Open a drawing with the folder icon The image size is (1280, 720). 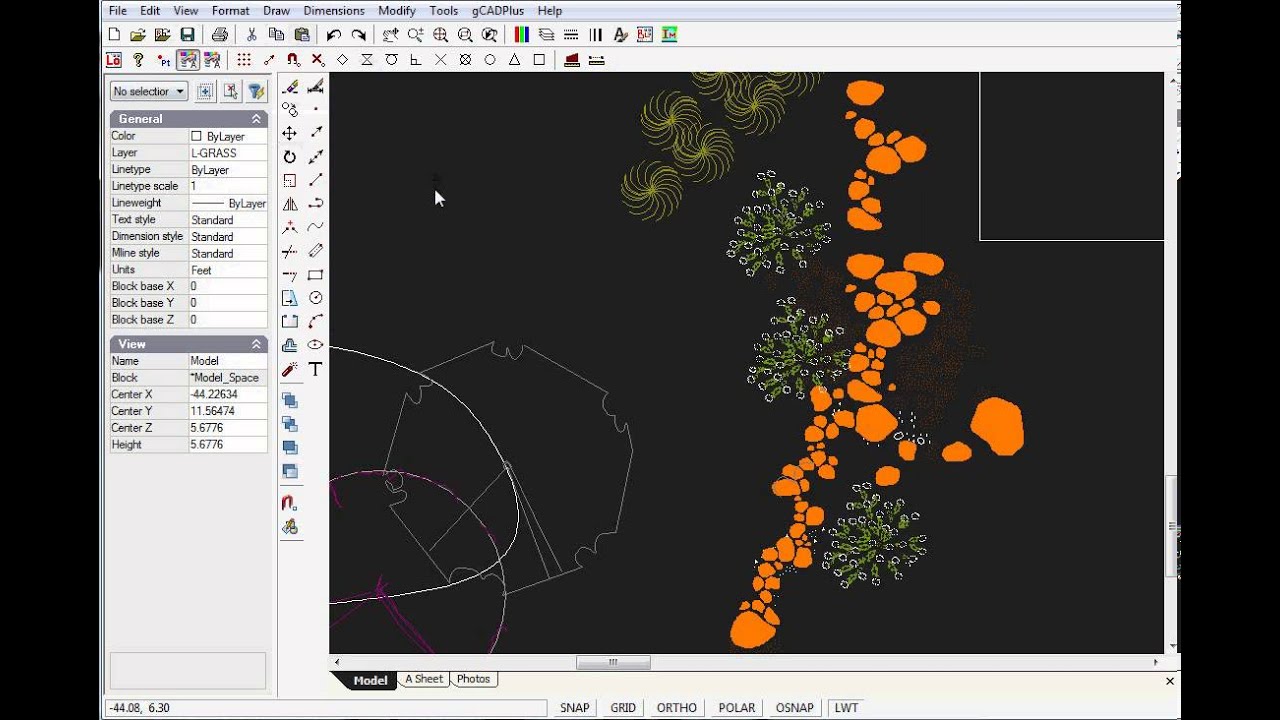[x=138, y=35]
